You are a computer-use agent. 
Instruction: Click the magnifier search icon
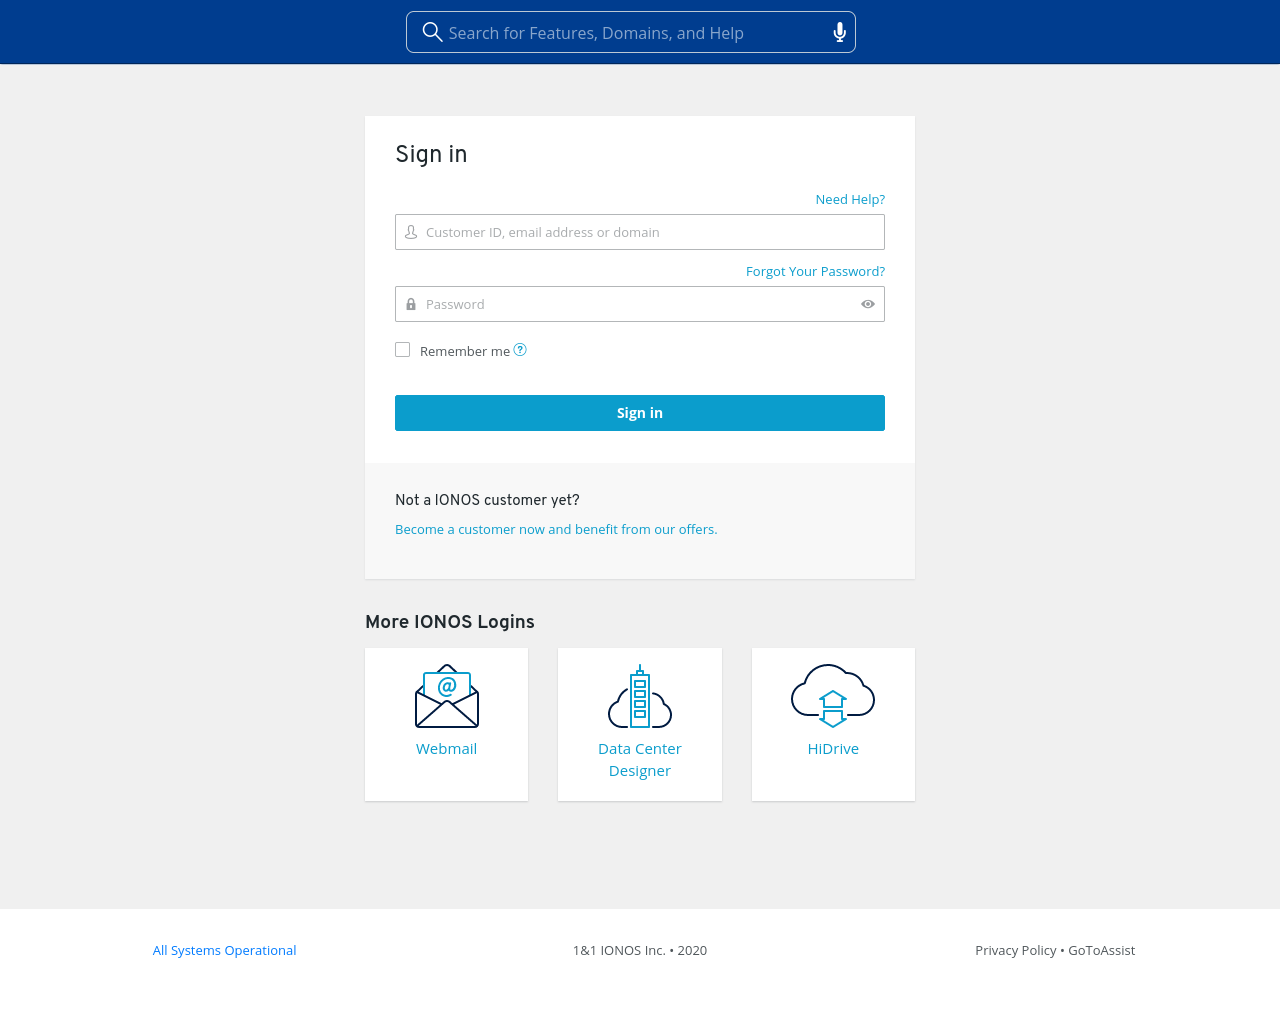[x=432, y=32]
